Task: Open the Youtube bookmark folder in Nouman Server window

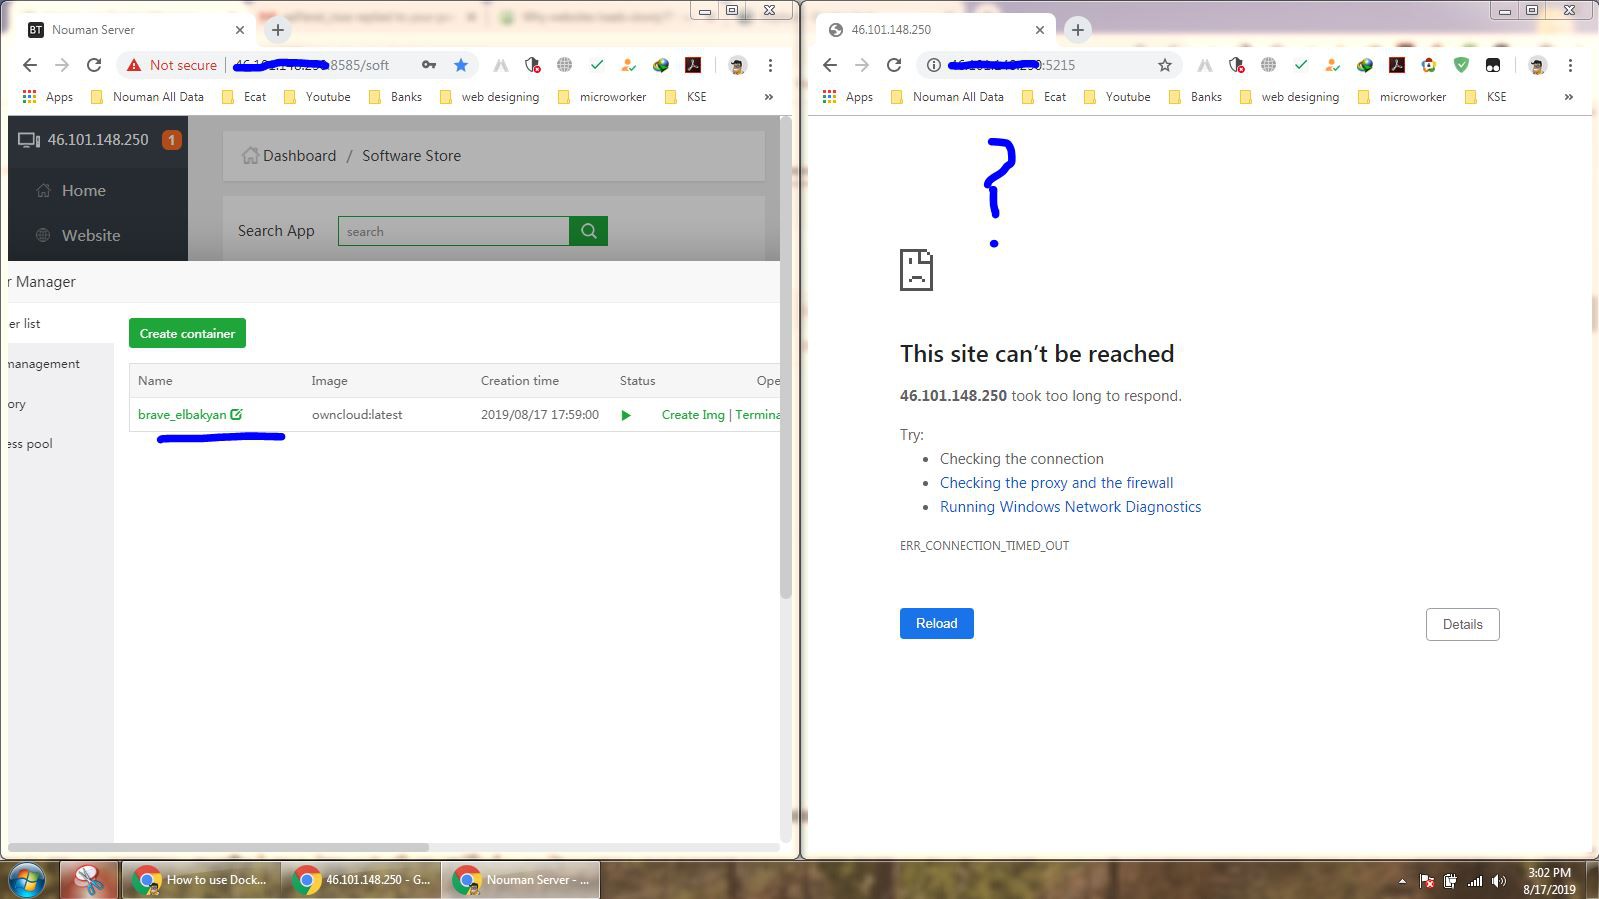Action: tap(317, 97)
